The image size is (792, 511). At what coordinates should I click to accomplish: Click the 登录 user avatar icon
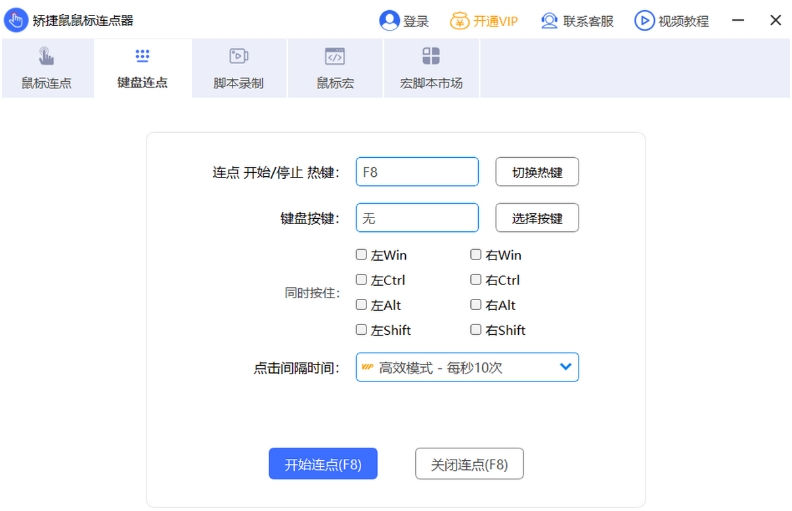[389, 21]
